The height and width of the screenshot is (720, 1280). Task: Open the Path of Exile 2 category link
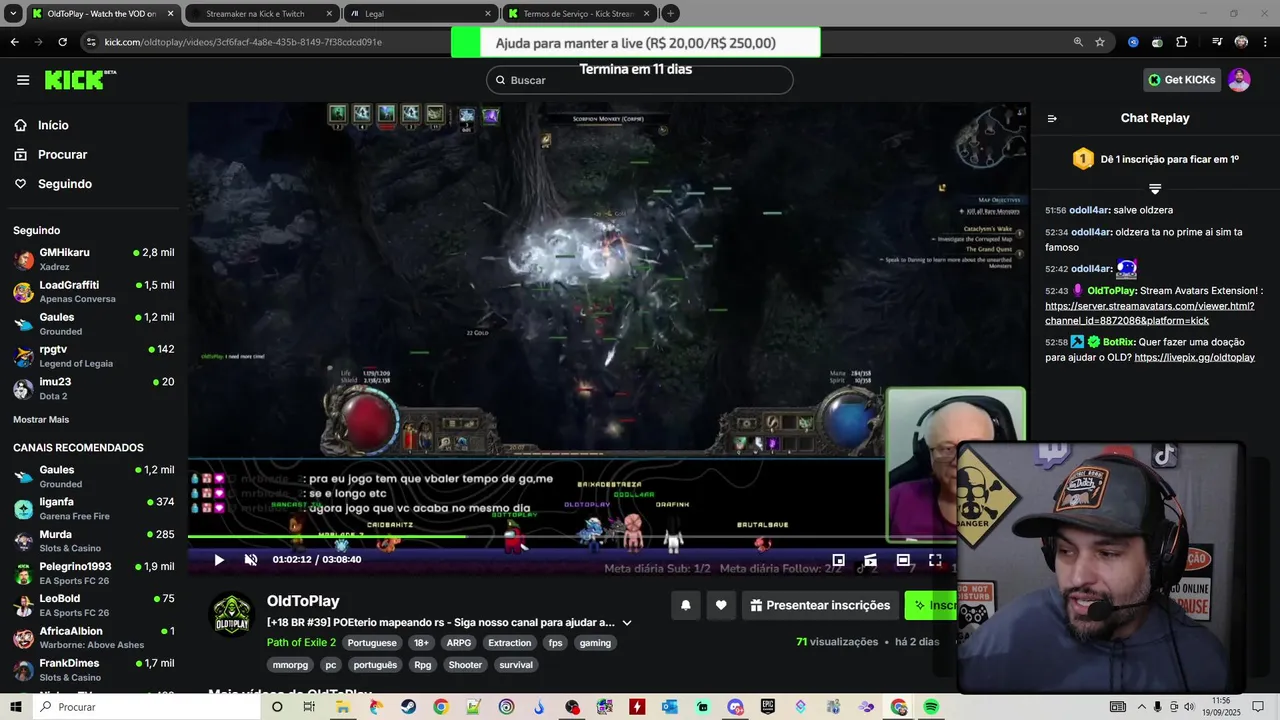tap(301, 642)
